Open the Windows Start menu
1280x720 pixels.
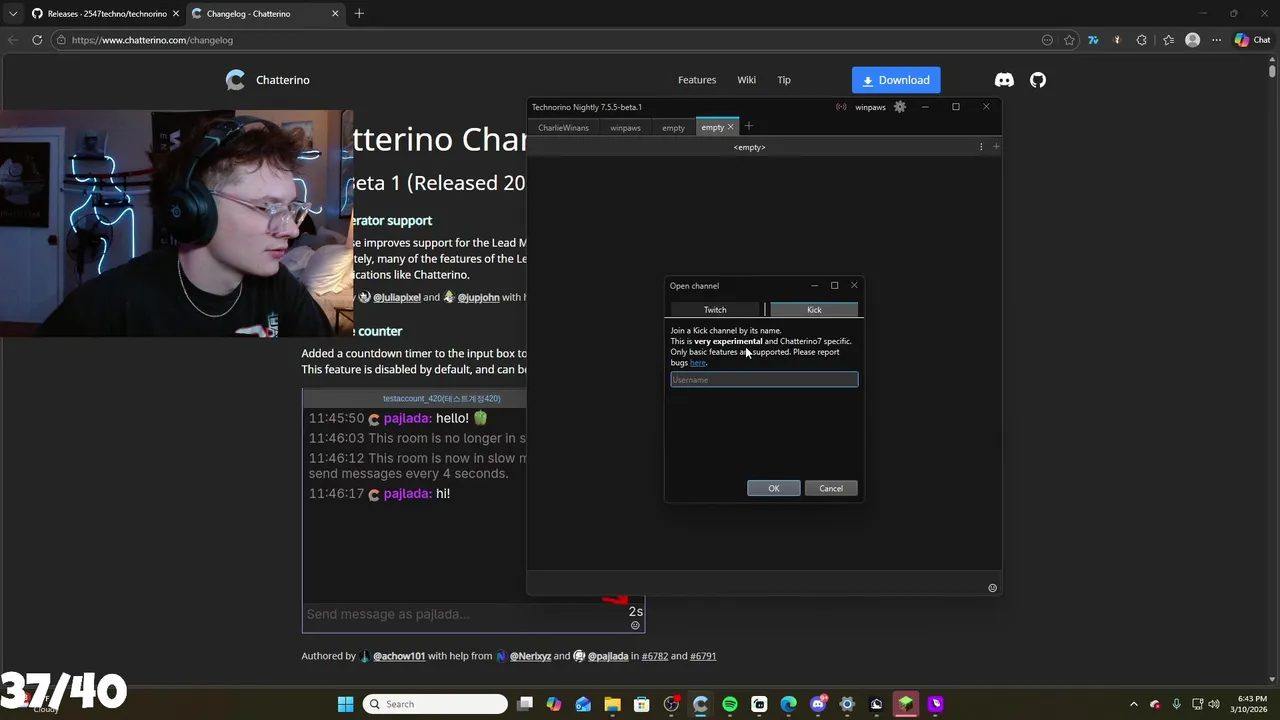click(x=345, y=704)
